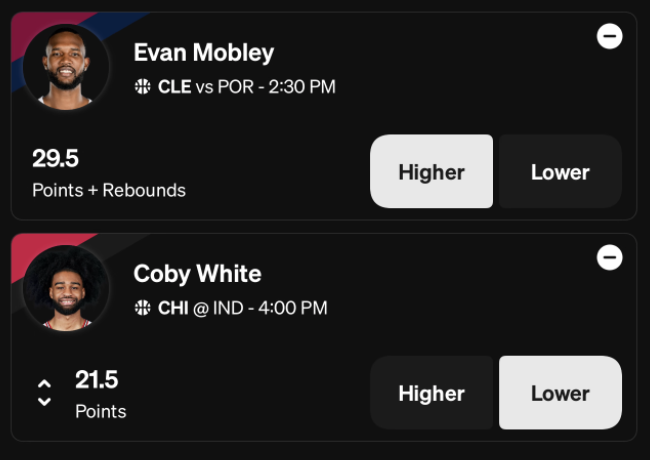Click the Evan Mobley player name
The image size is (650, 460).
click(x=204, y=53)
